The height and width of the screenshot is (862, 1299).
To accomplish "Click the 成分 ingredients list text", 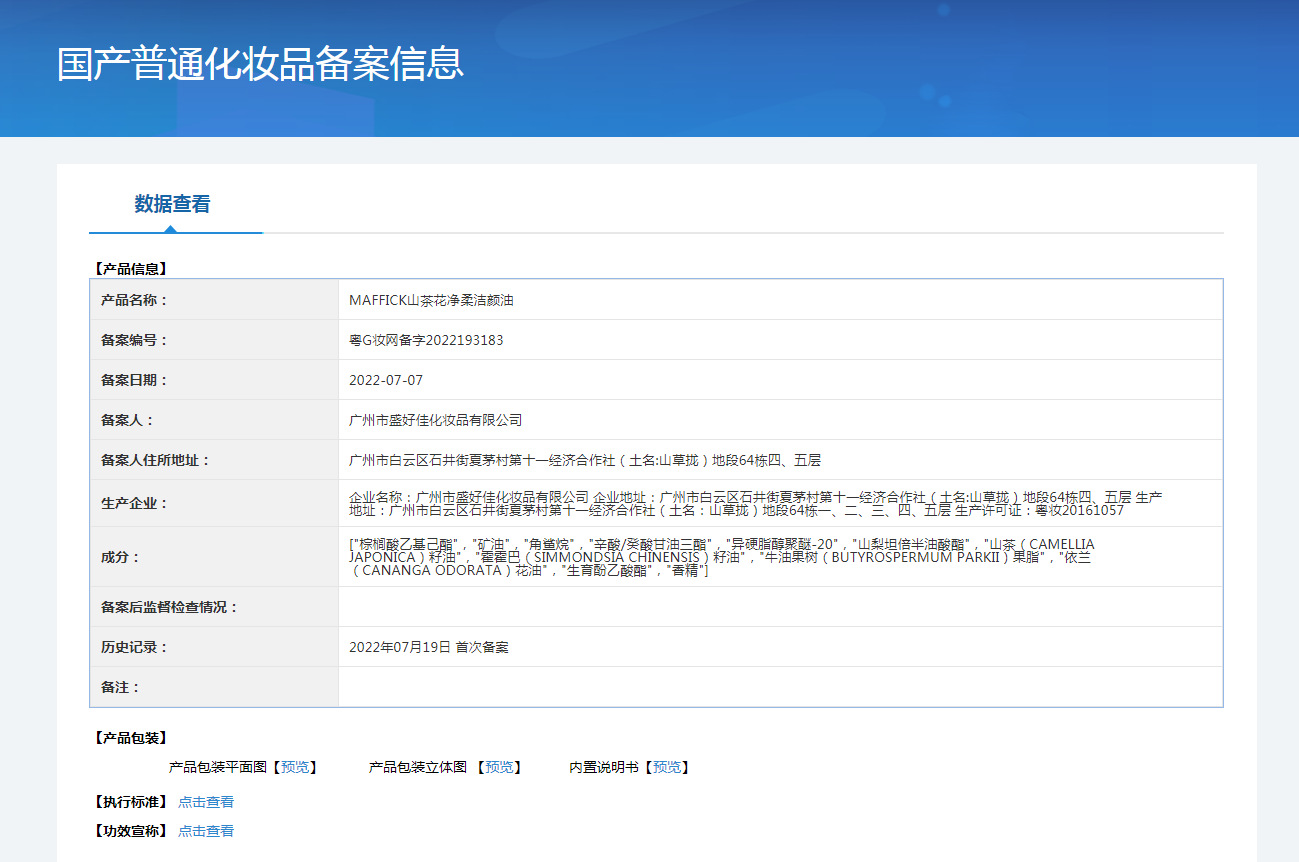I will (x=720, y=557).
